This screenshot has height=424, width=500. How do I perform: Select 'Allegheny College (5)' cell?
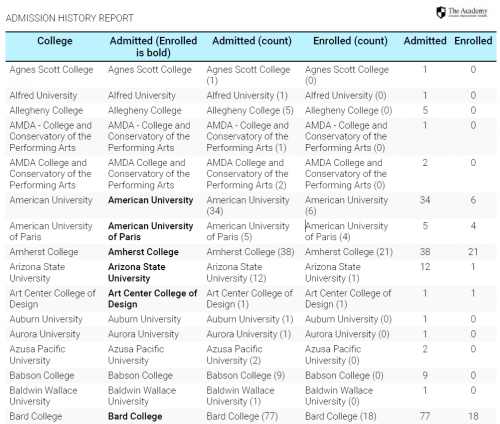point(250,110)
